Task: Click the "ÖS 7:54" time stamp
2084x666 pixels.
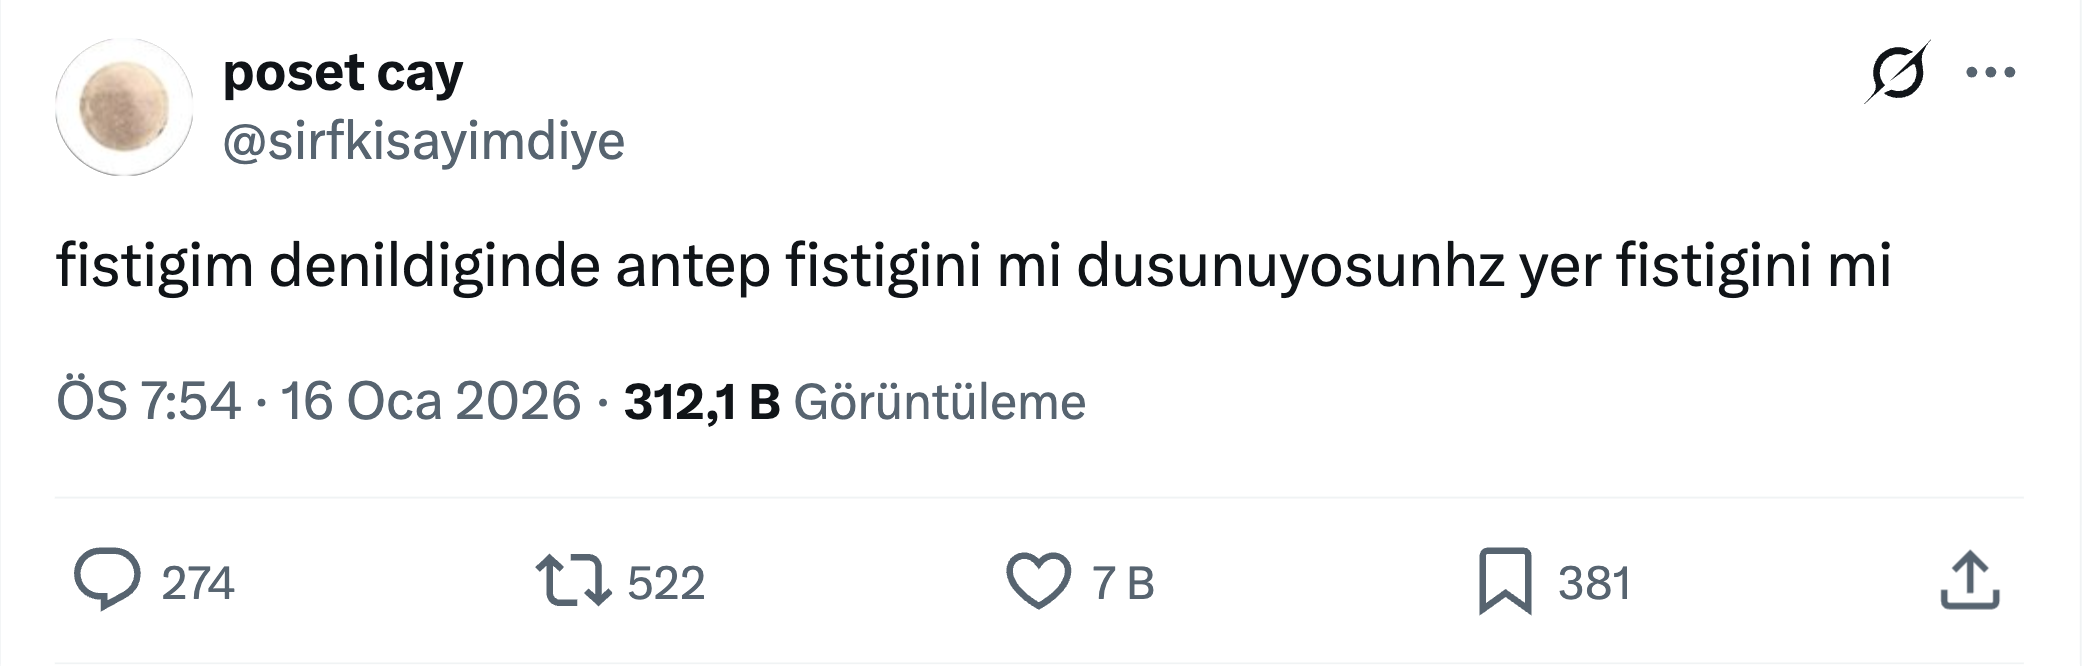Action: [x=148, y=402]
